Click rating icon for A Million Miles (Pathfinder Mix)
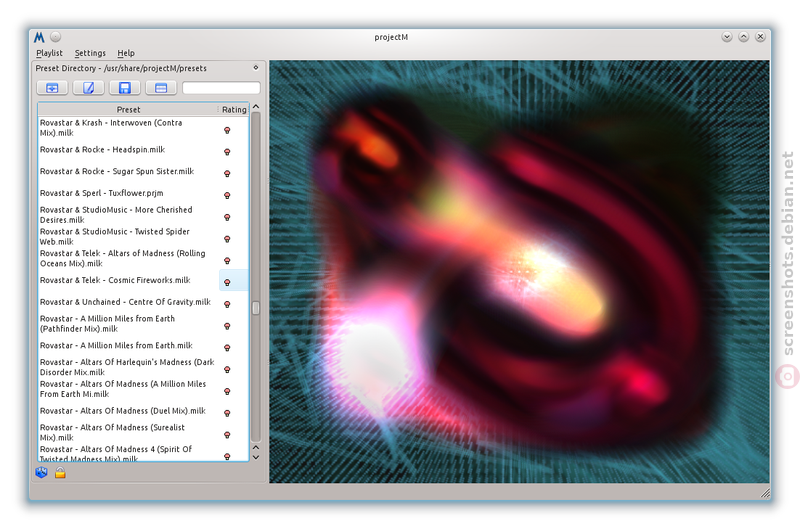The image size is (800, 529). point(228,326)
